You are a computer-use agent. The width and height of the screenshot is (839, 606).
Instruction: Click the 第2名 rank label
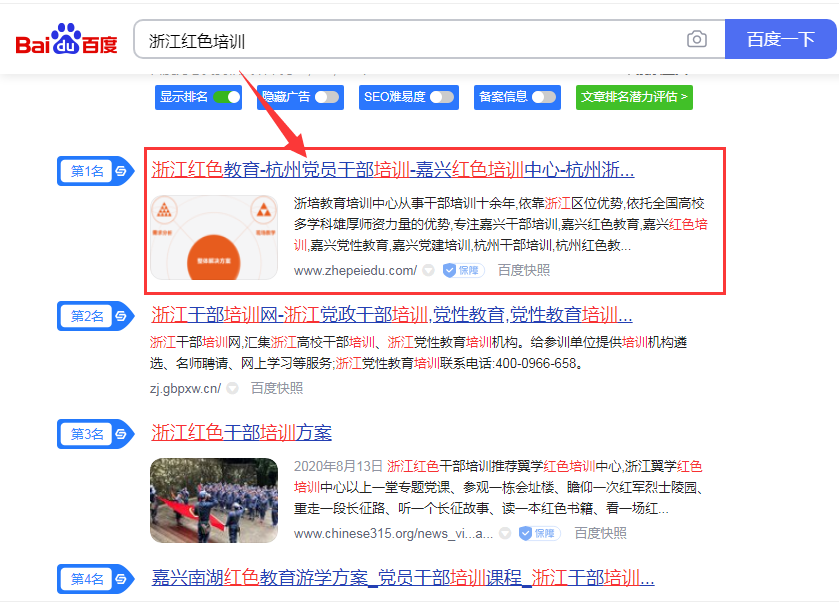pyautogui.click(x=87, y=316)
